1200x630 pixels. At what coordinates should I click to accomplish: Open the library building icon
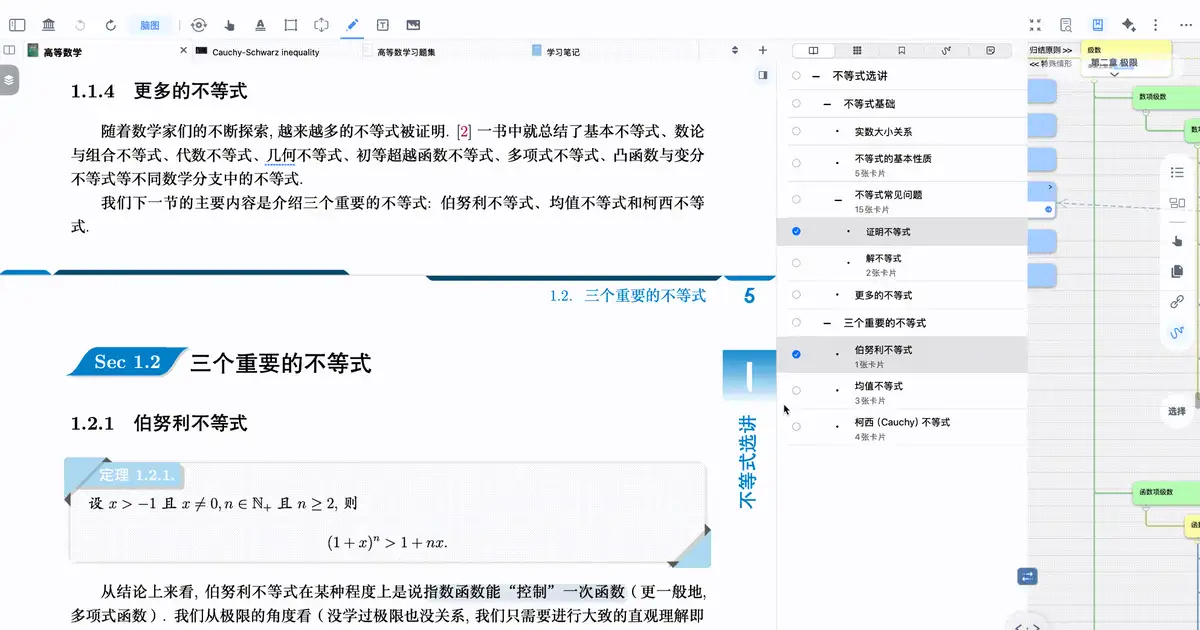(x=49, y=25)
